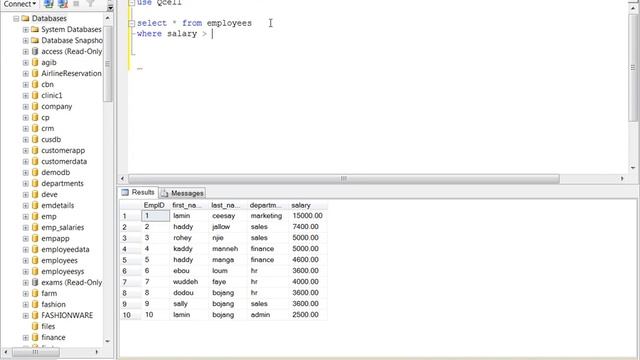
Task: Click the cell containing admin
Action: coord(267,315)
